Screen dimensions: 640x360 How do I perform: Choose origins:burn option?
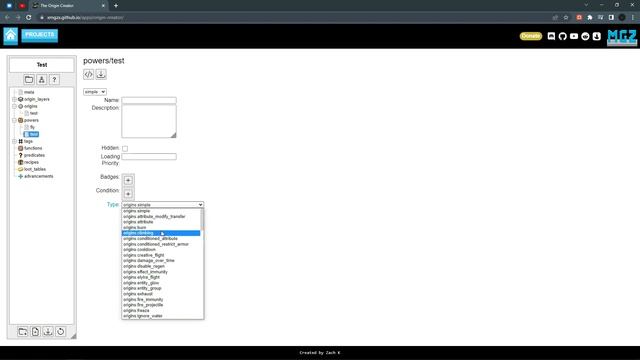tap(161, 227)
